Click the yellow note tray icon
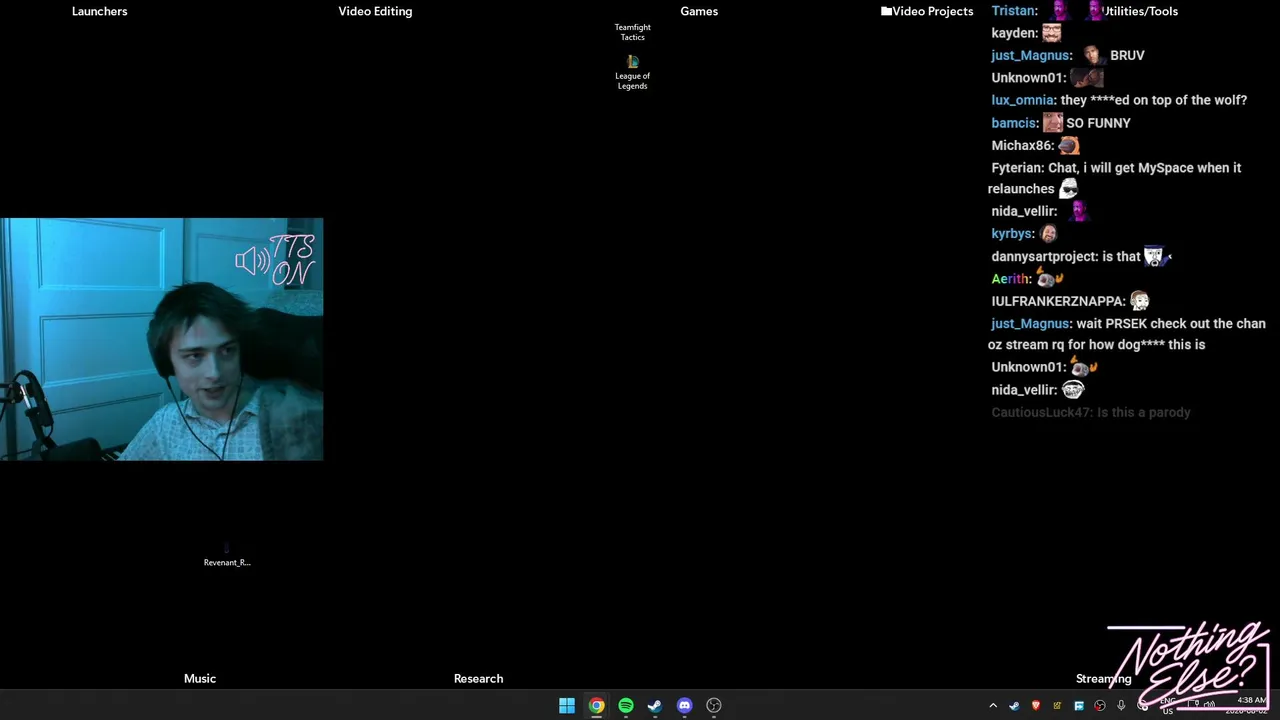This screenshot has width=1280, height=720. [1057, 706]
